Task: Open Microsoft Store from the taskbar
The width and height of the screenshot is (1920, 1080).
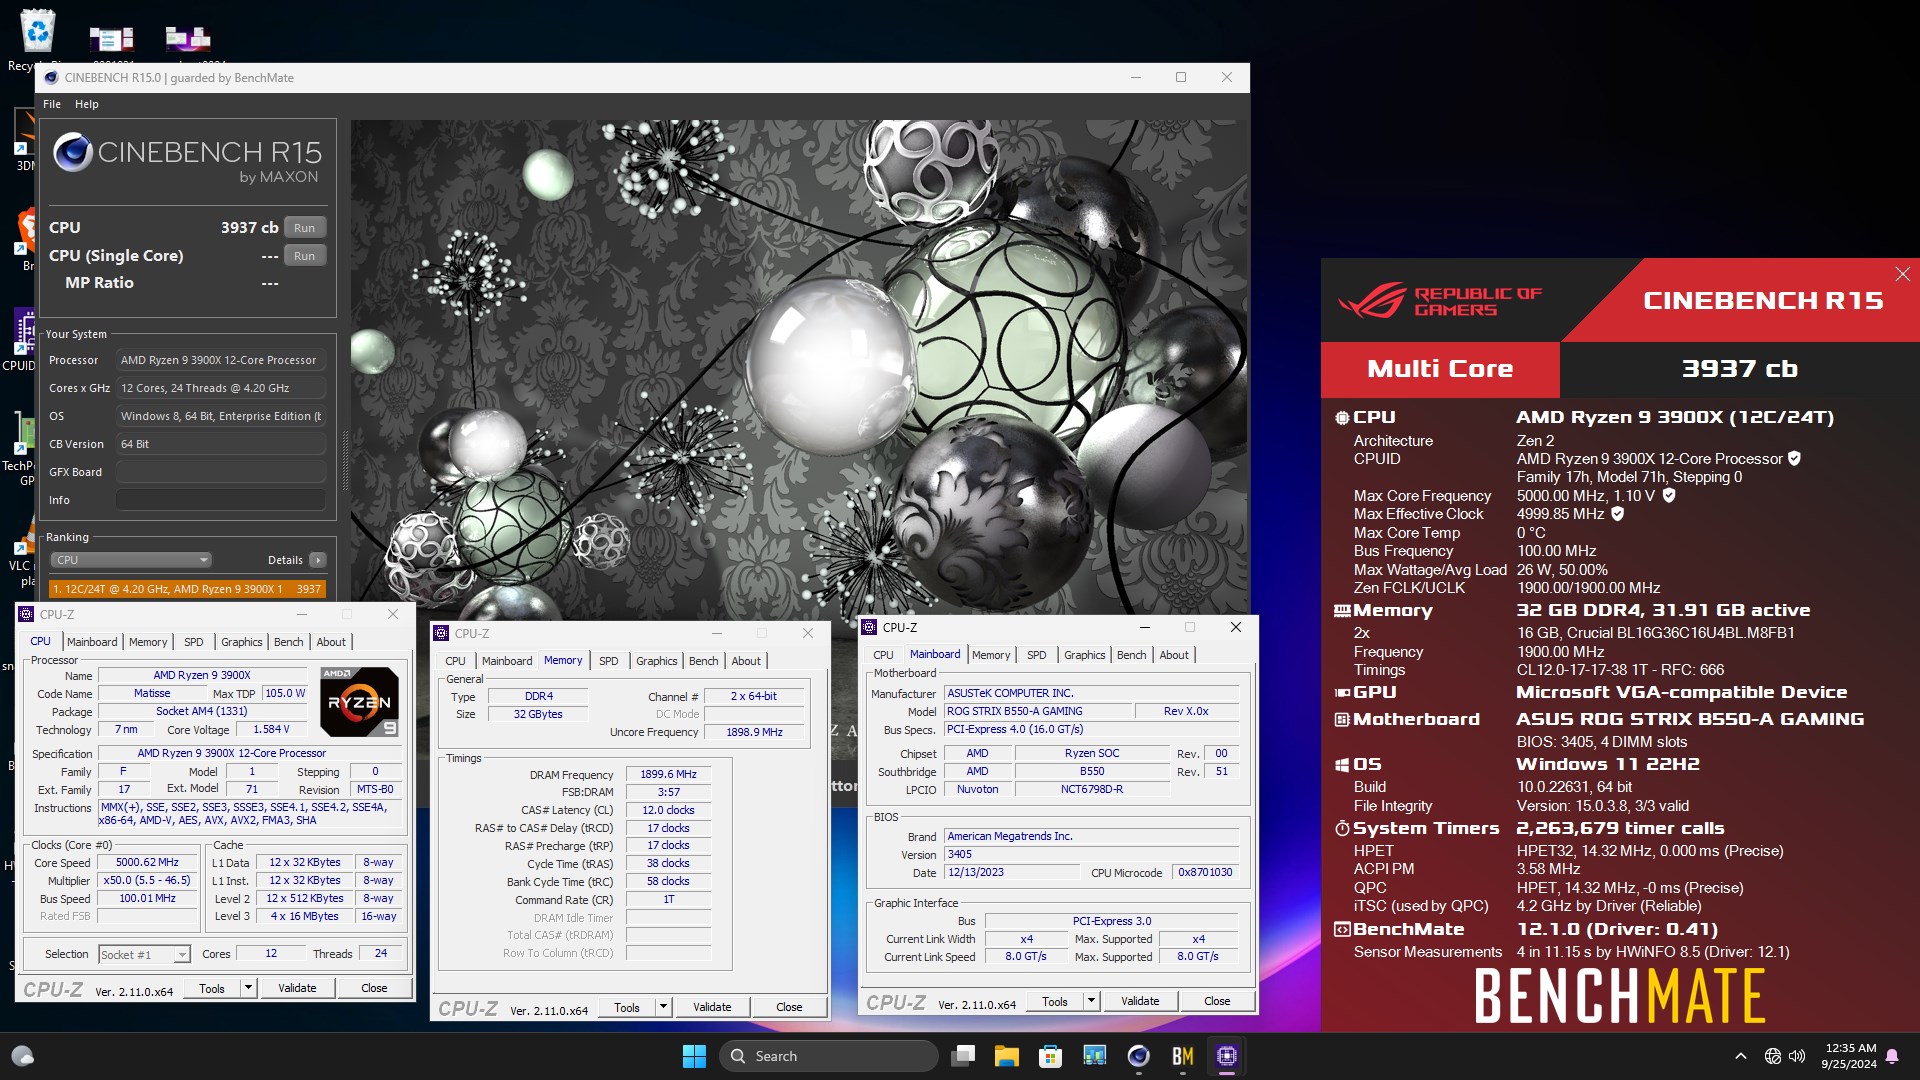Action: pos(1050,1056)
